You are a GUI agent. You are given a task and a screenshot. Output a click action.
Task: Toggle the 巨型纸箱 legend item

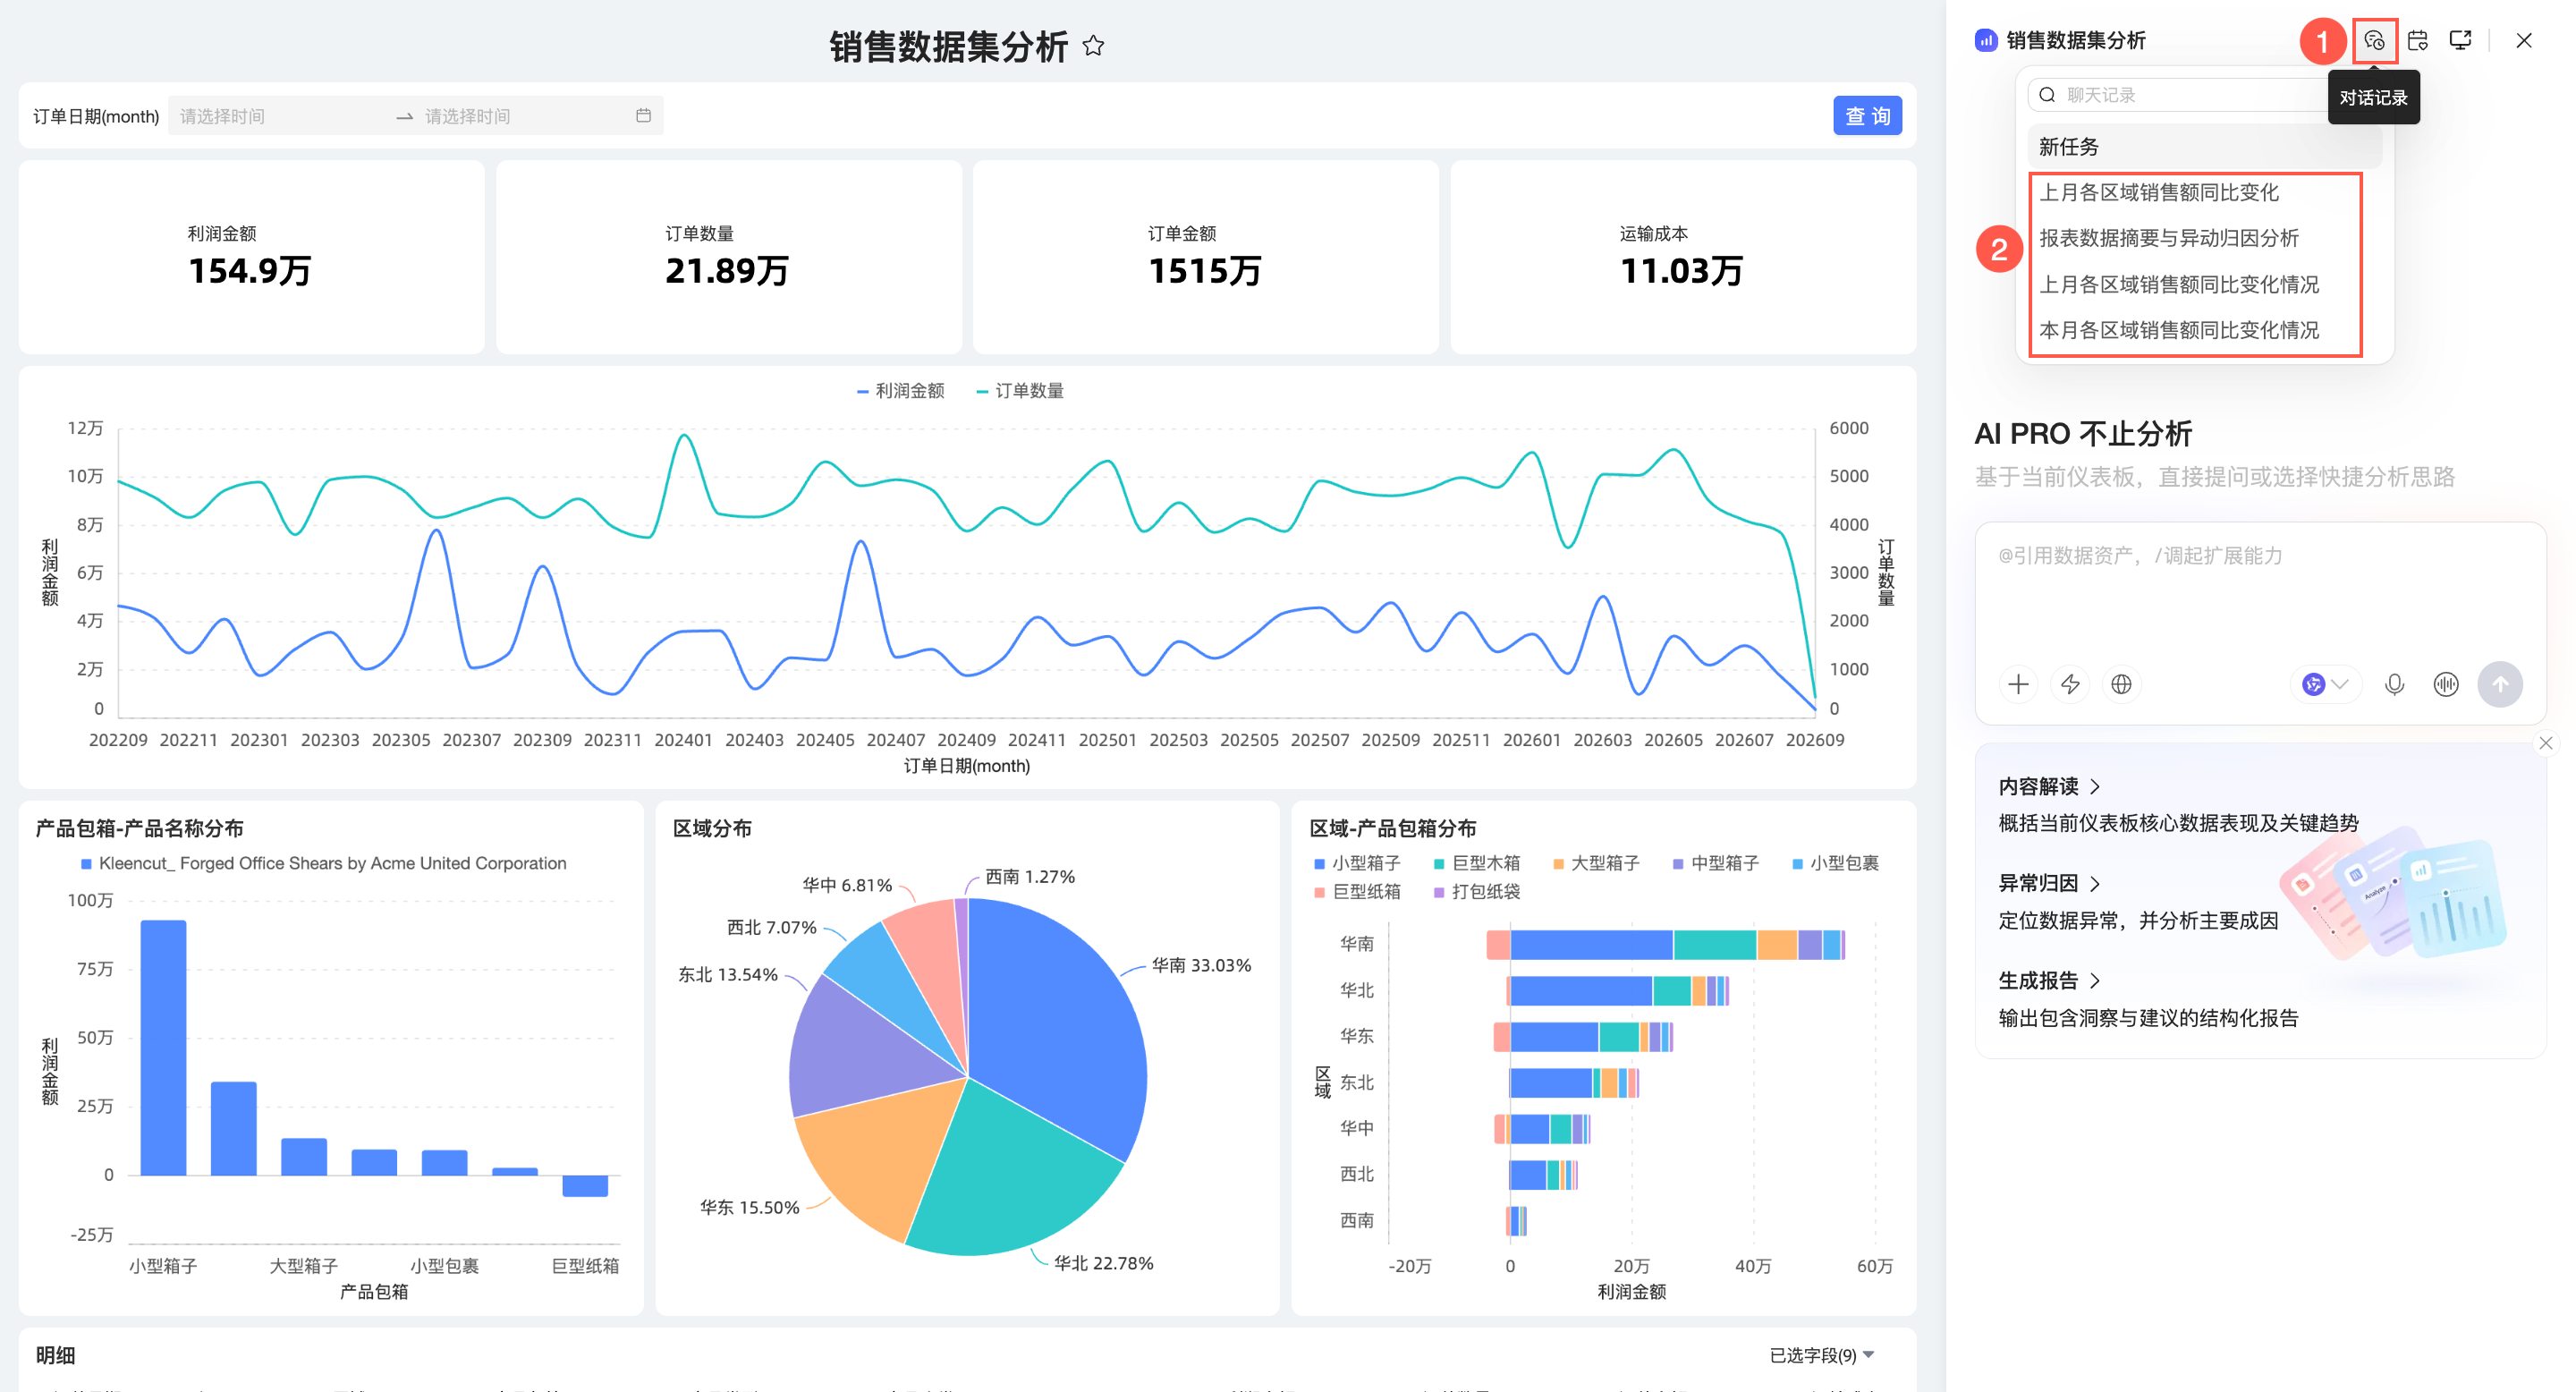click(1357, 892)
